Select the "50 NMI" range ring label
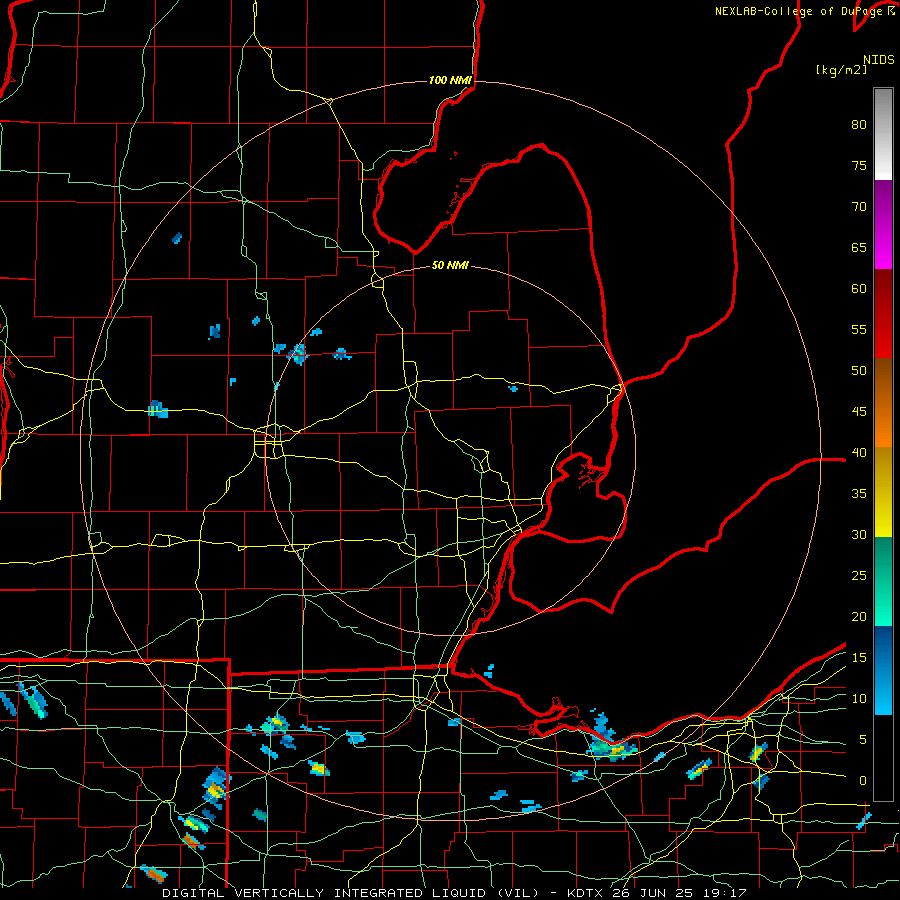Viewport: 900px width, 900px height. pyautogui.click(x=450, y=265)
